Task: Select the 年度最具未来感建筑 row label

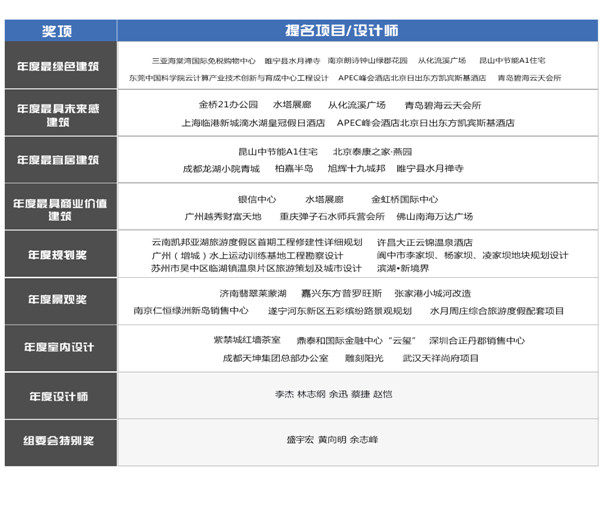Action: (x=58, y=113)
